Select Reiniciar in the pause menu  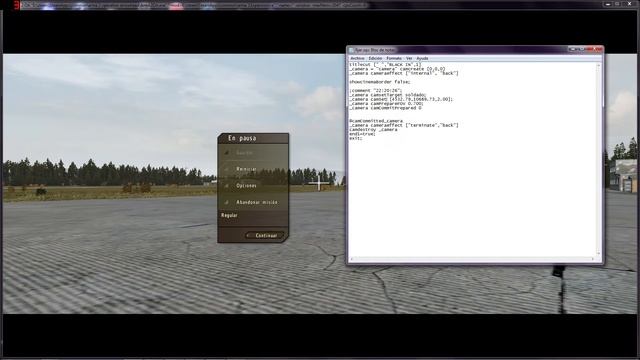click(246, 169)
